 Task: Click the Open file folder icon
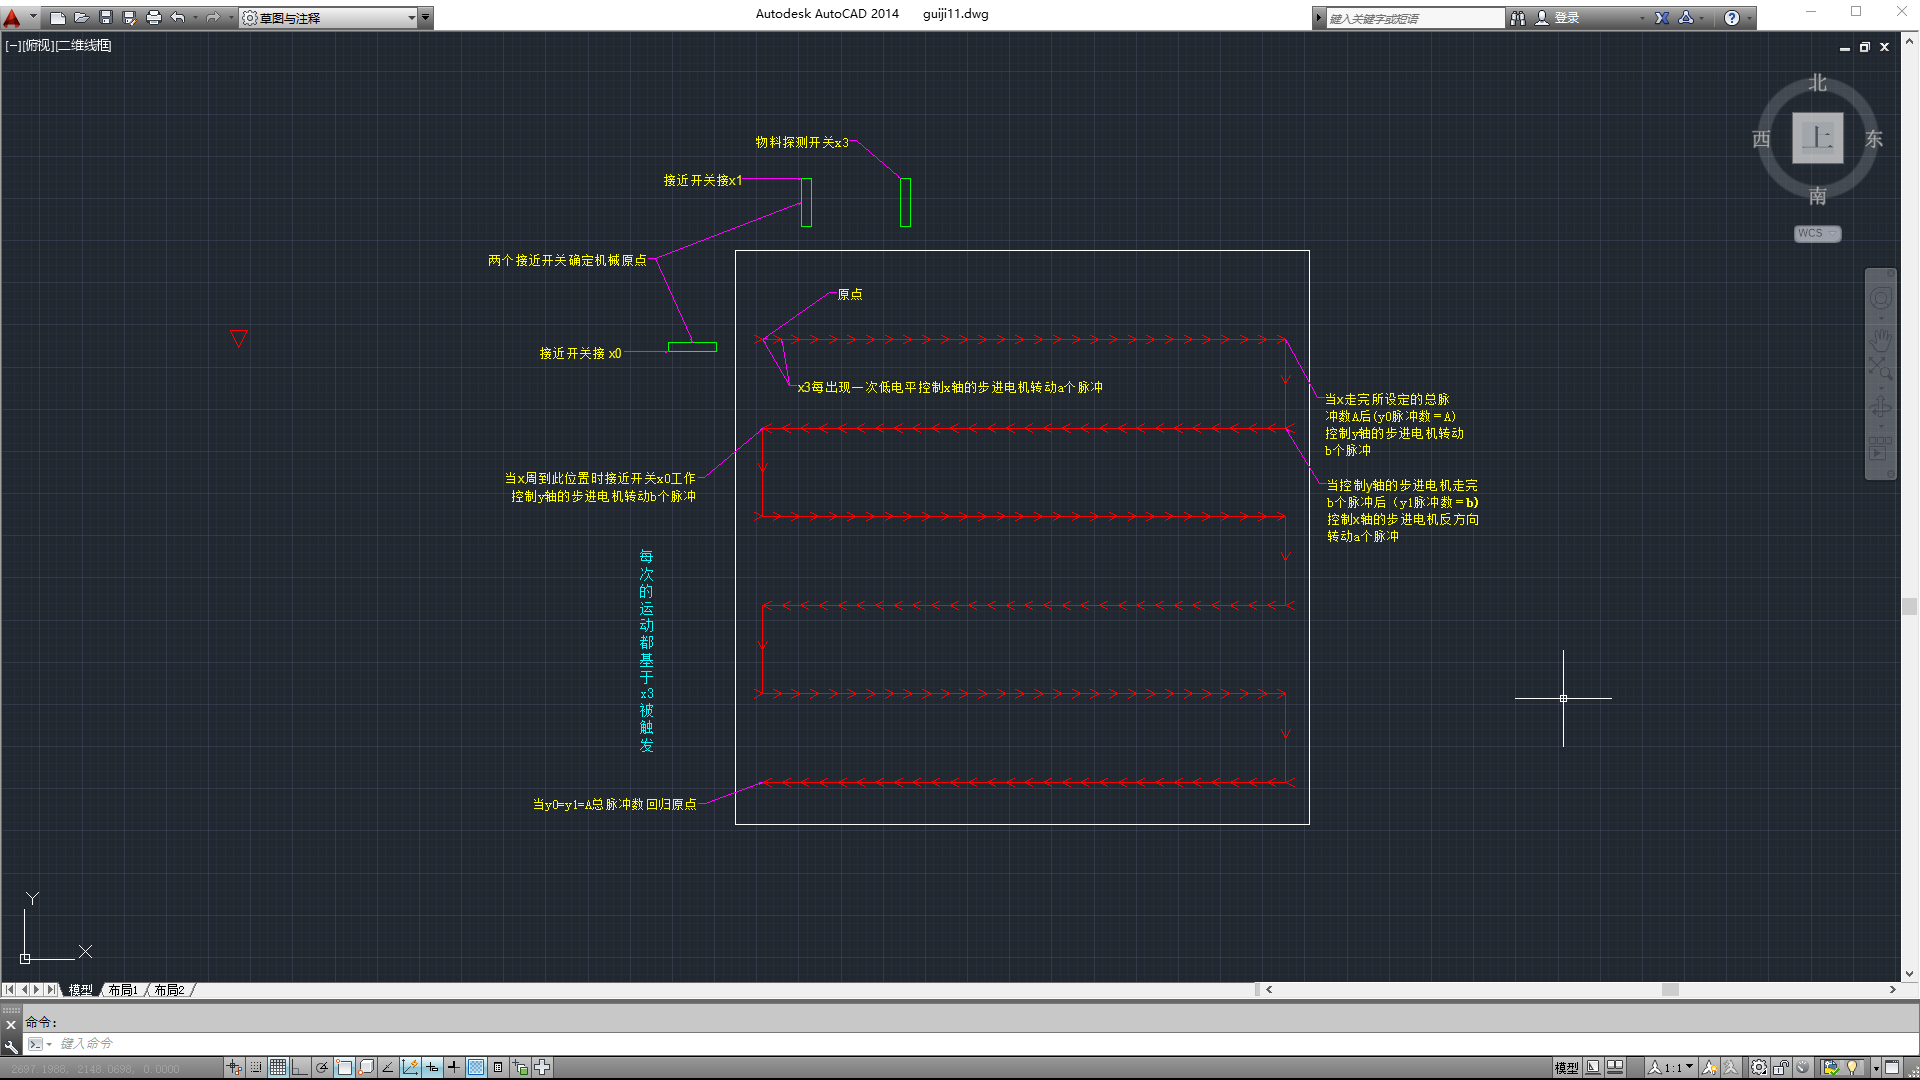coord(82,17)
